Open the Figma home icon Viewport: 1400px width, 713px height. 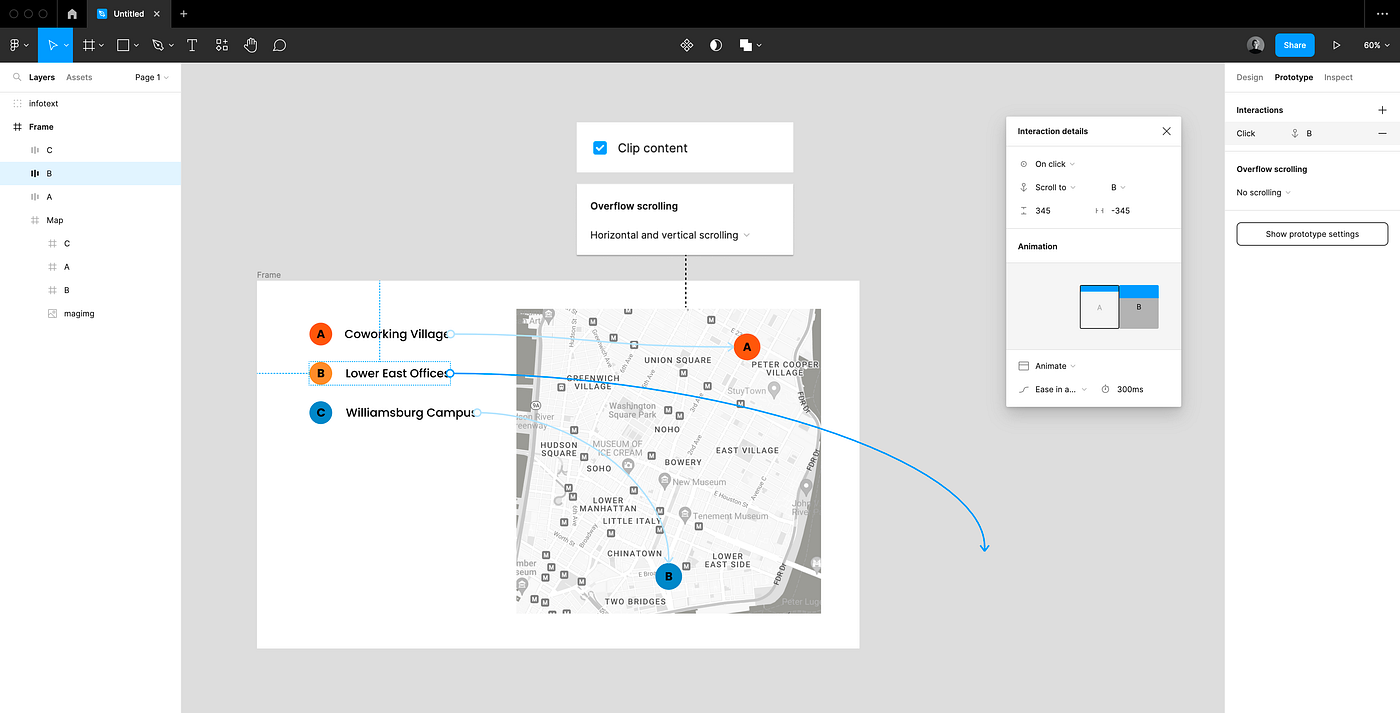(x=72, y=14)
